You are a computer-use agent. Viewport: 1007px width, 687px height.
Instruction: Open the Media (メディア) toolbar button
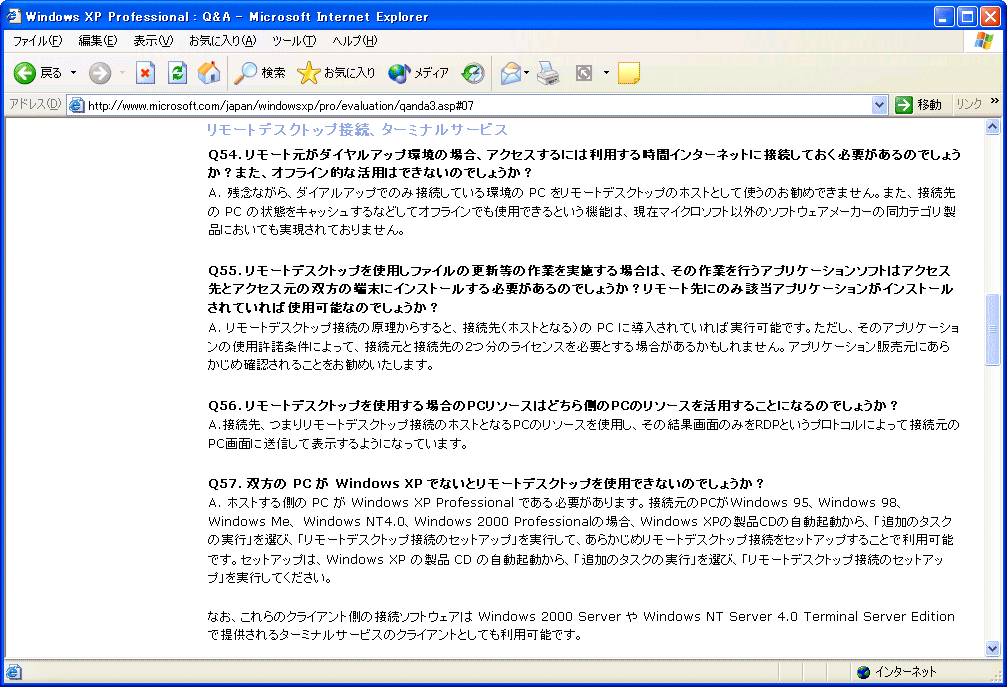(418, 73)
